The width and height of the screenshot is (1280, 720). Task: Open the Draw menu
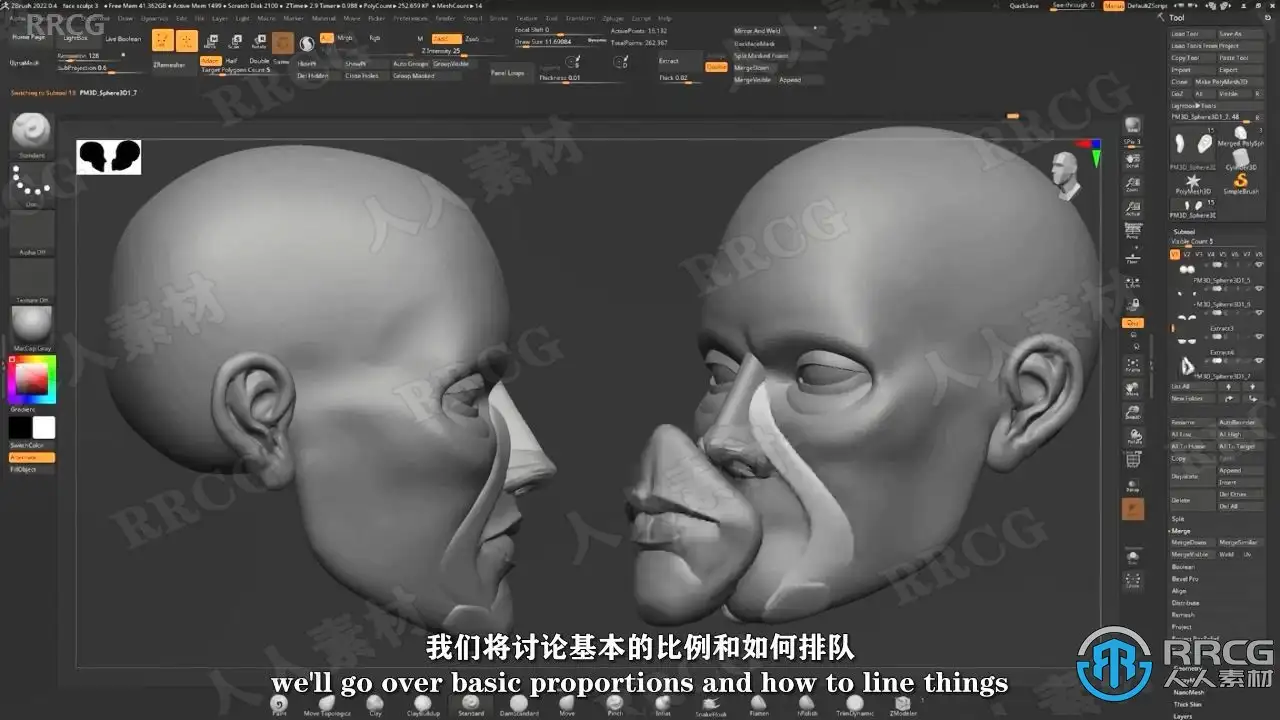[x=125, y=18]
